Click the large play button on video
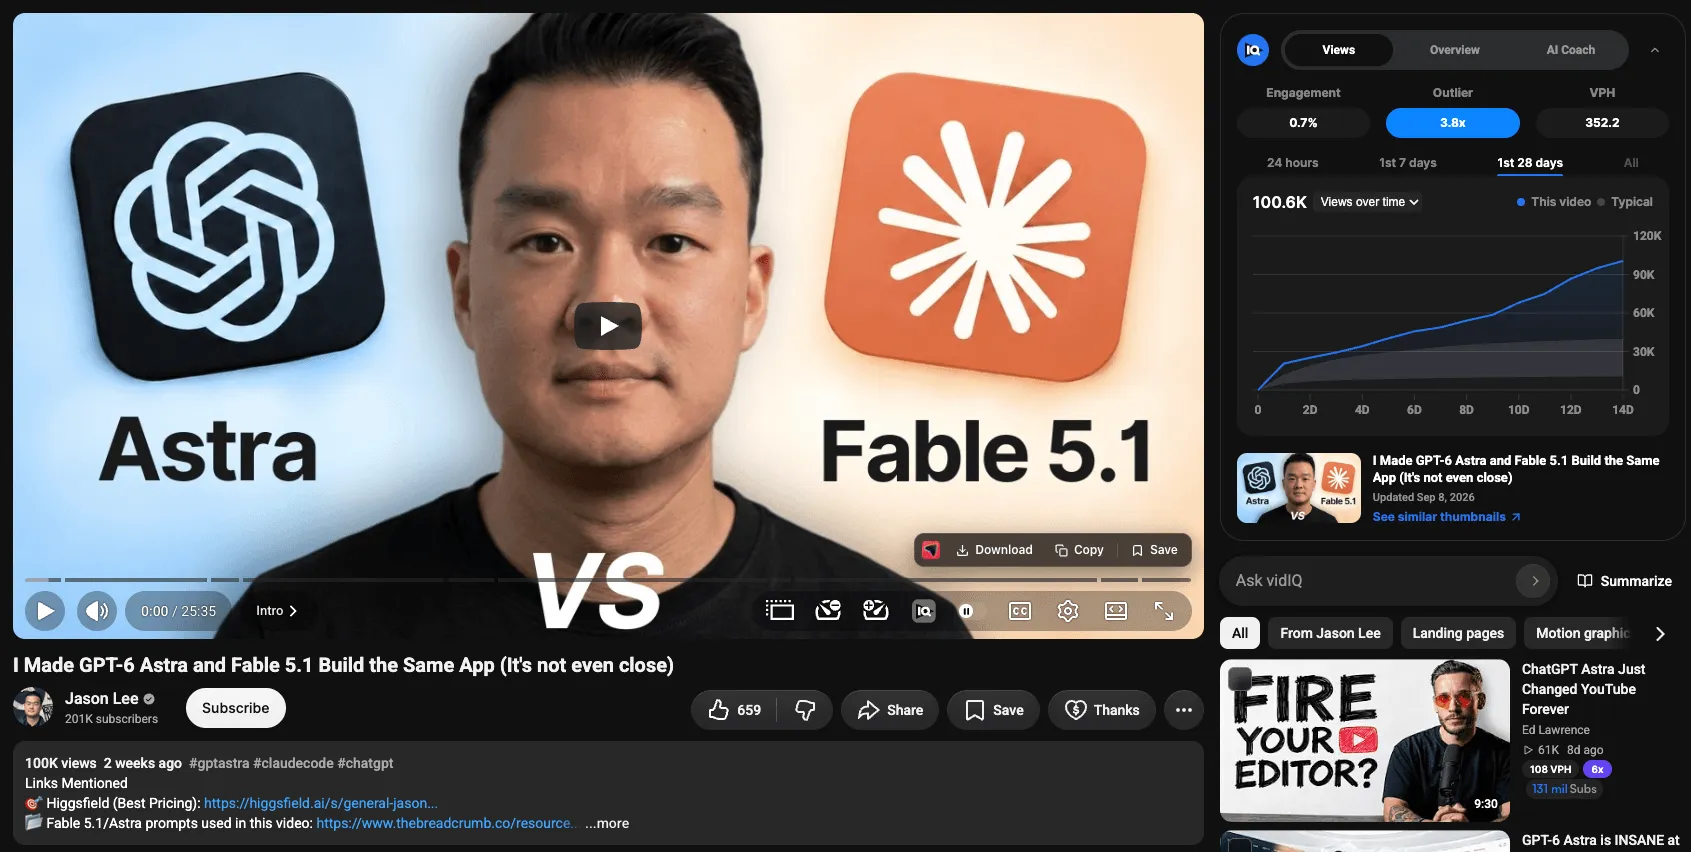1691x852 pixels. [x=608, y=326]
